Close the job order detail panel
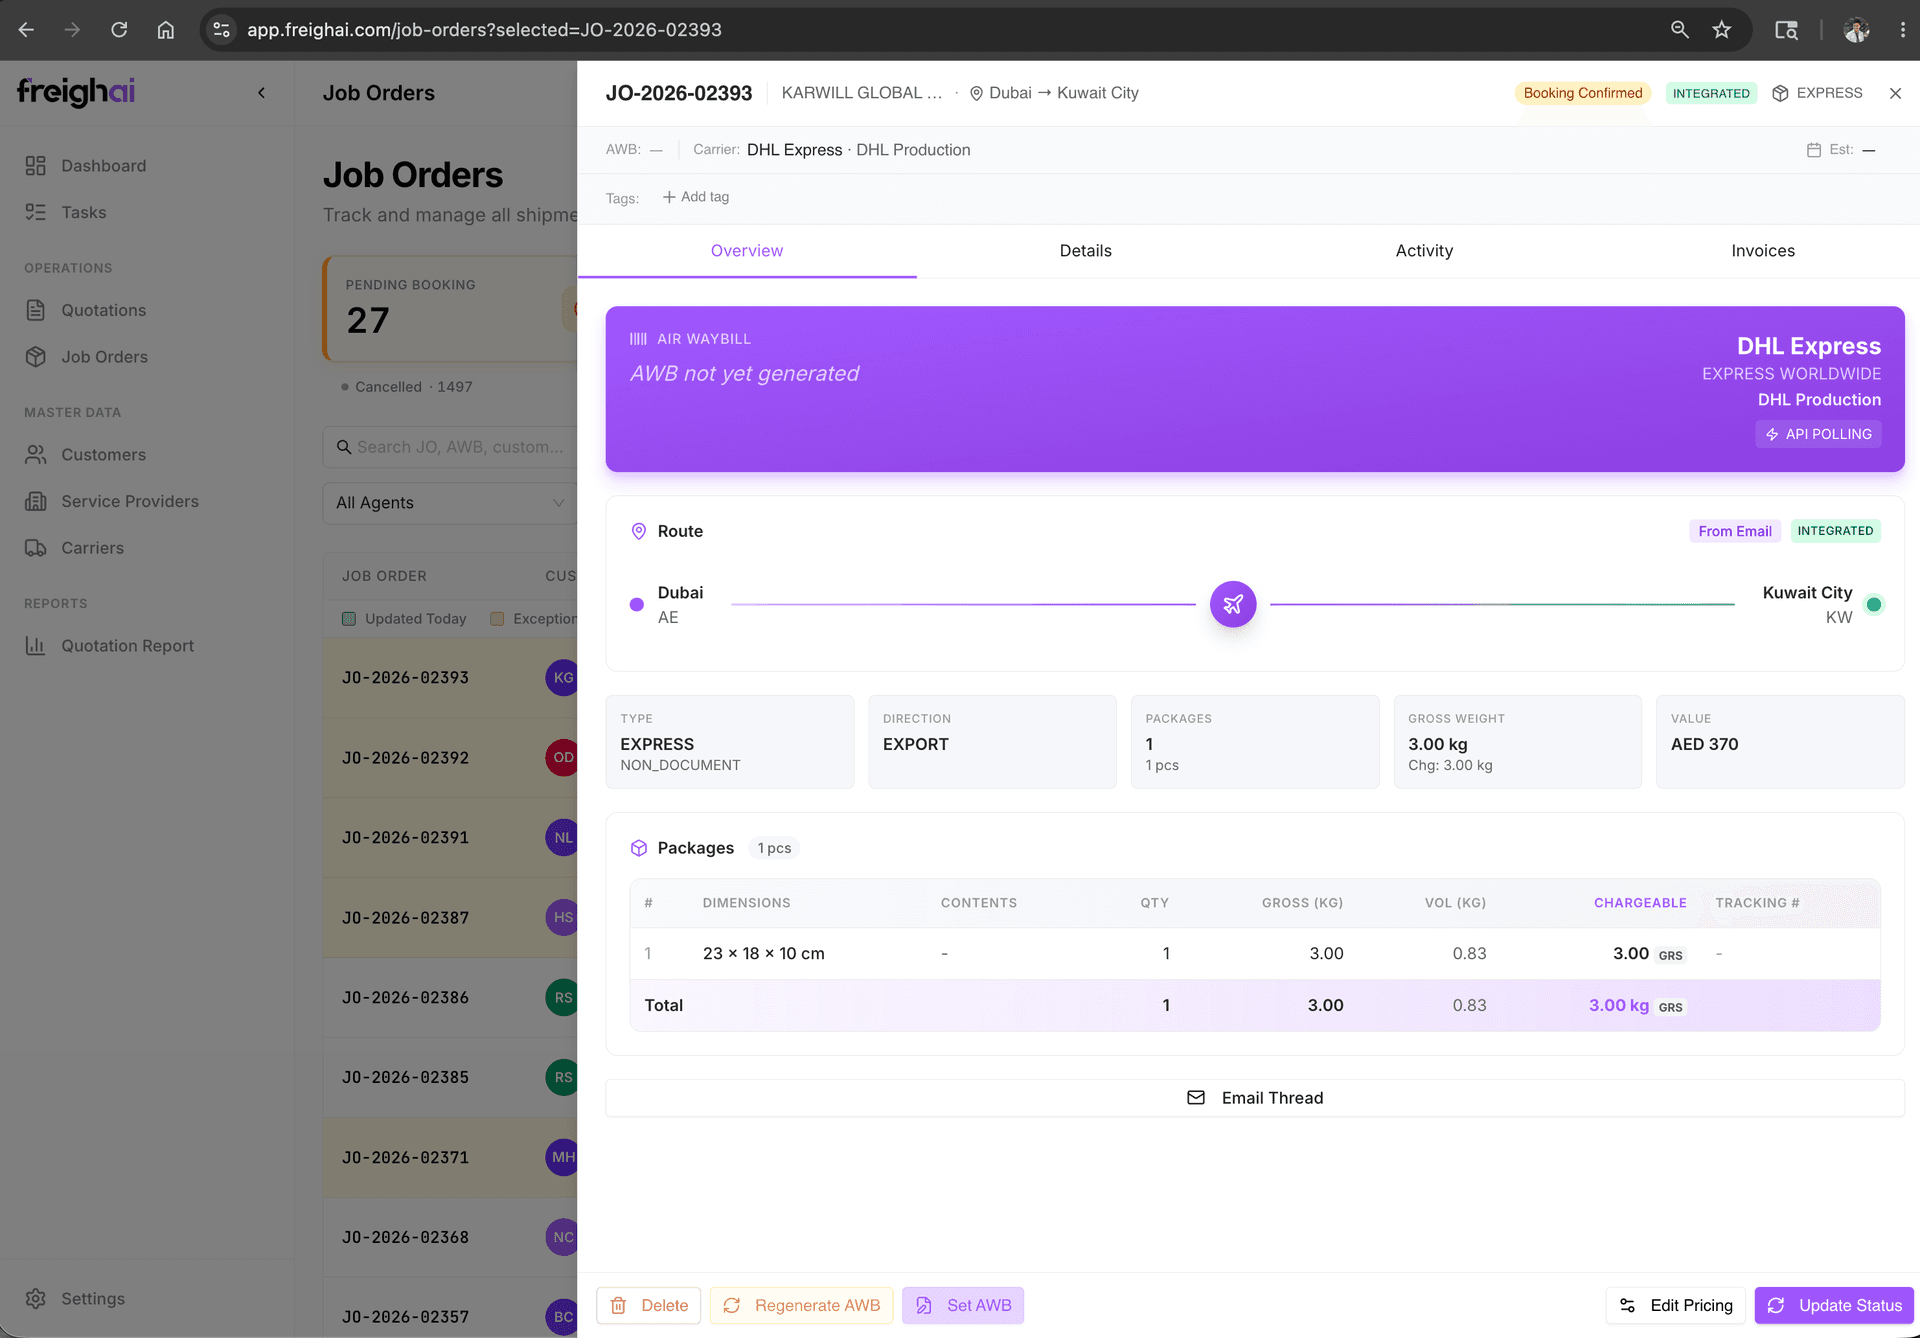Screen dimensions: 1920x1338 [x=1895, y=93]
